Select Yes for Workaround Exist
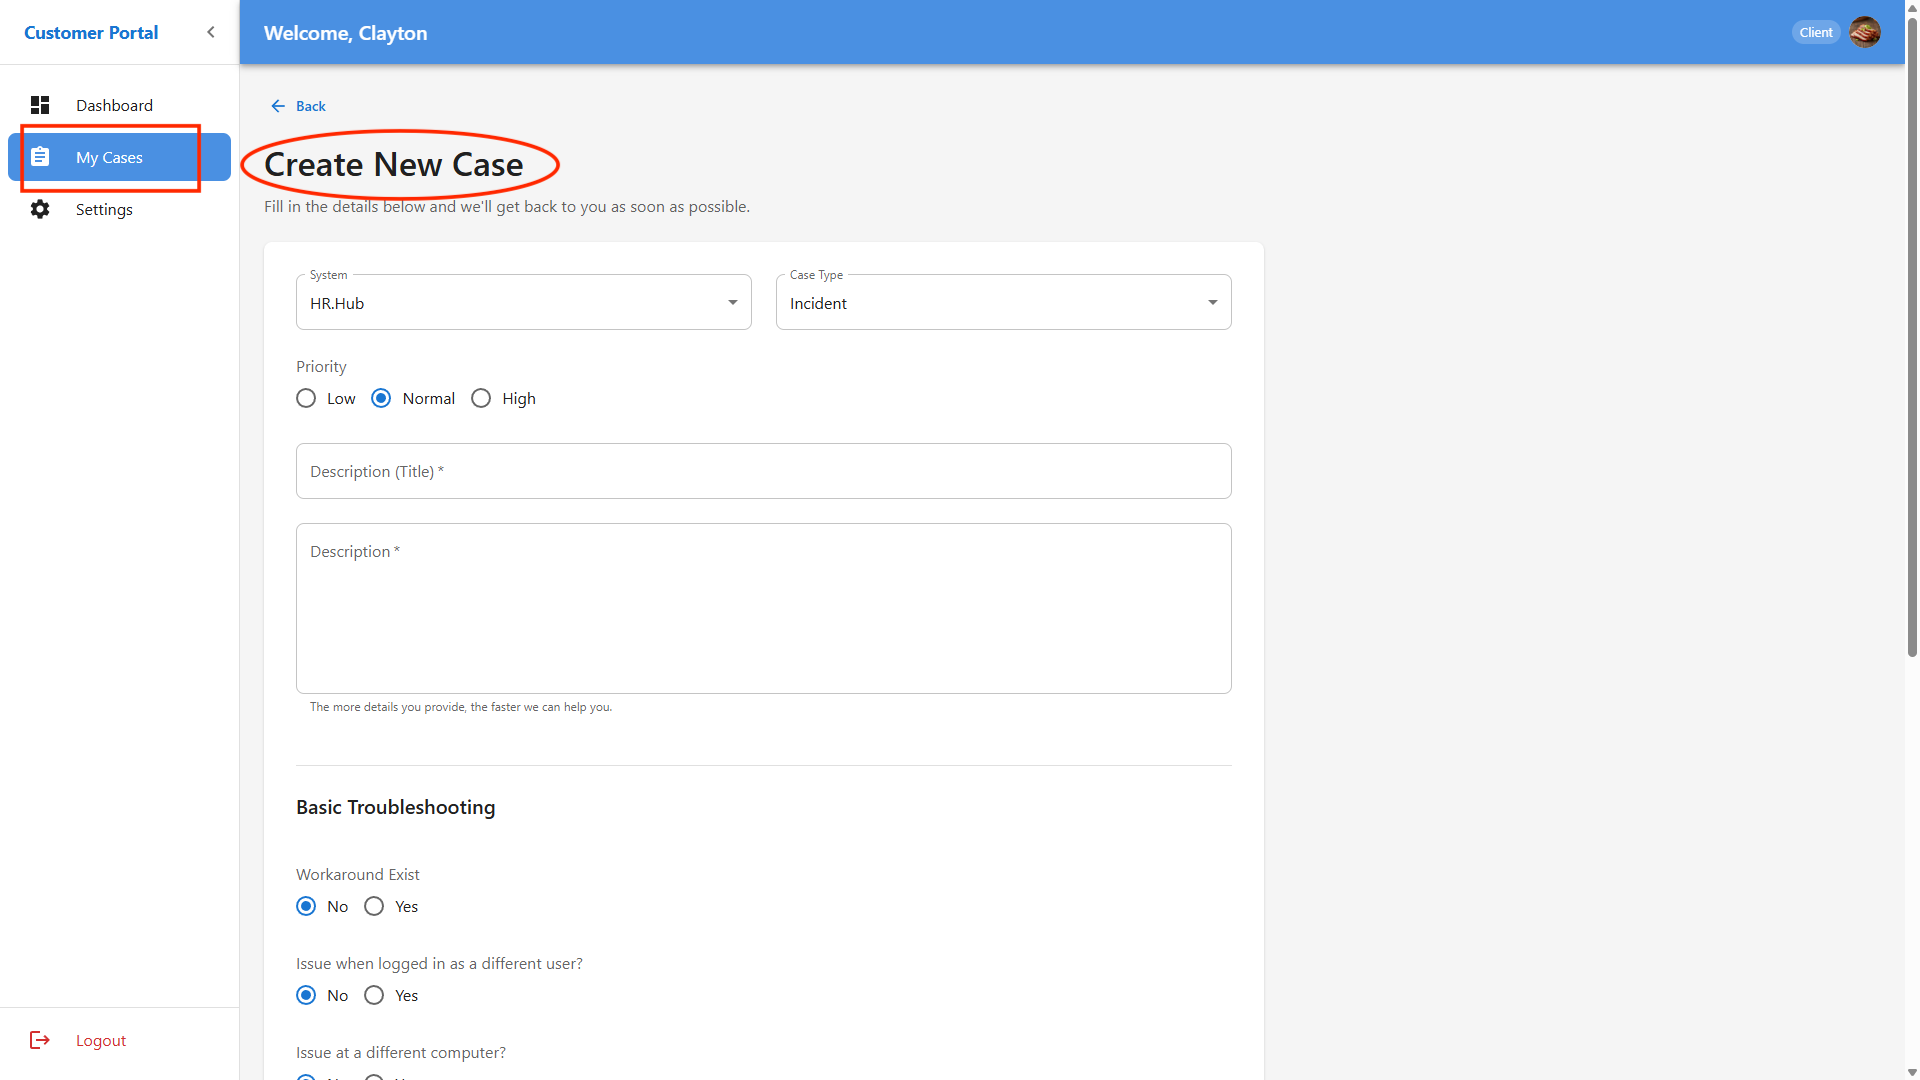 click(x=374, y=906)
